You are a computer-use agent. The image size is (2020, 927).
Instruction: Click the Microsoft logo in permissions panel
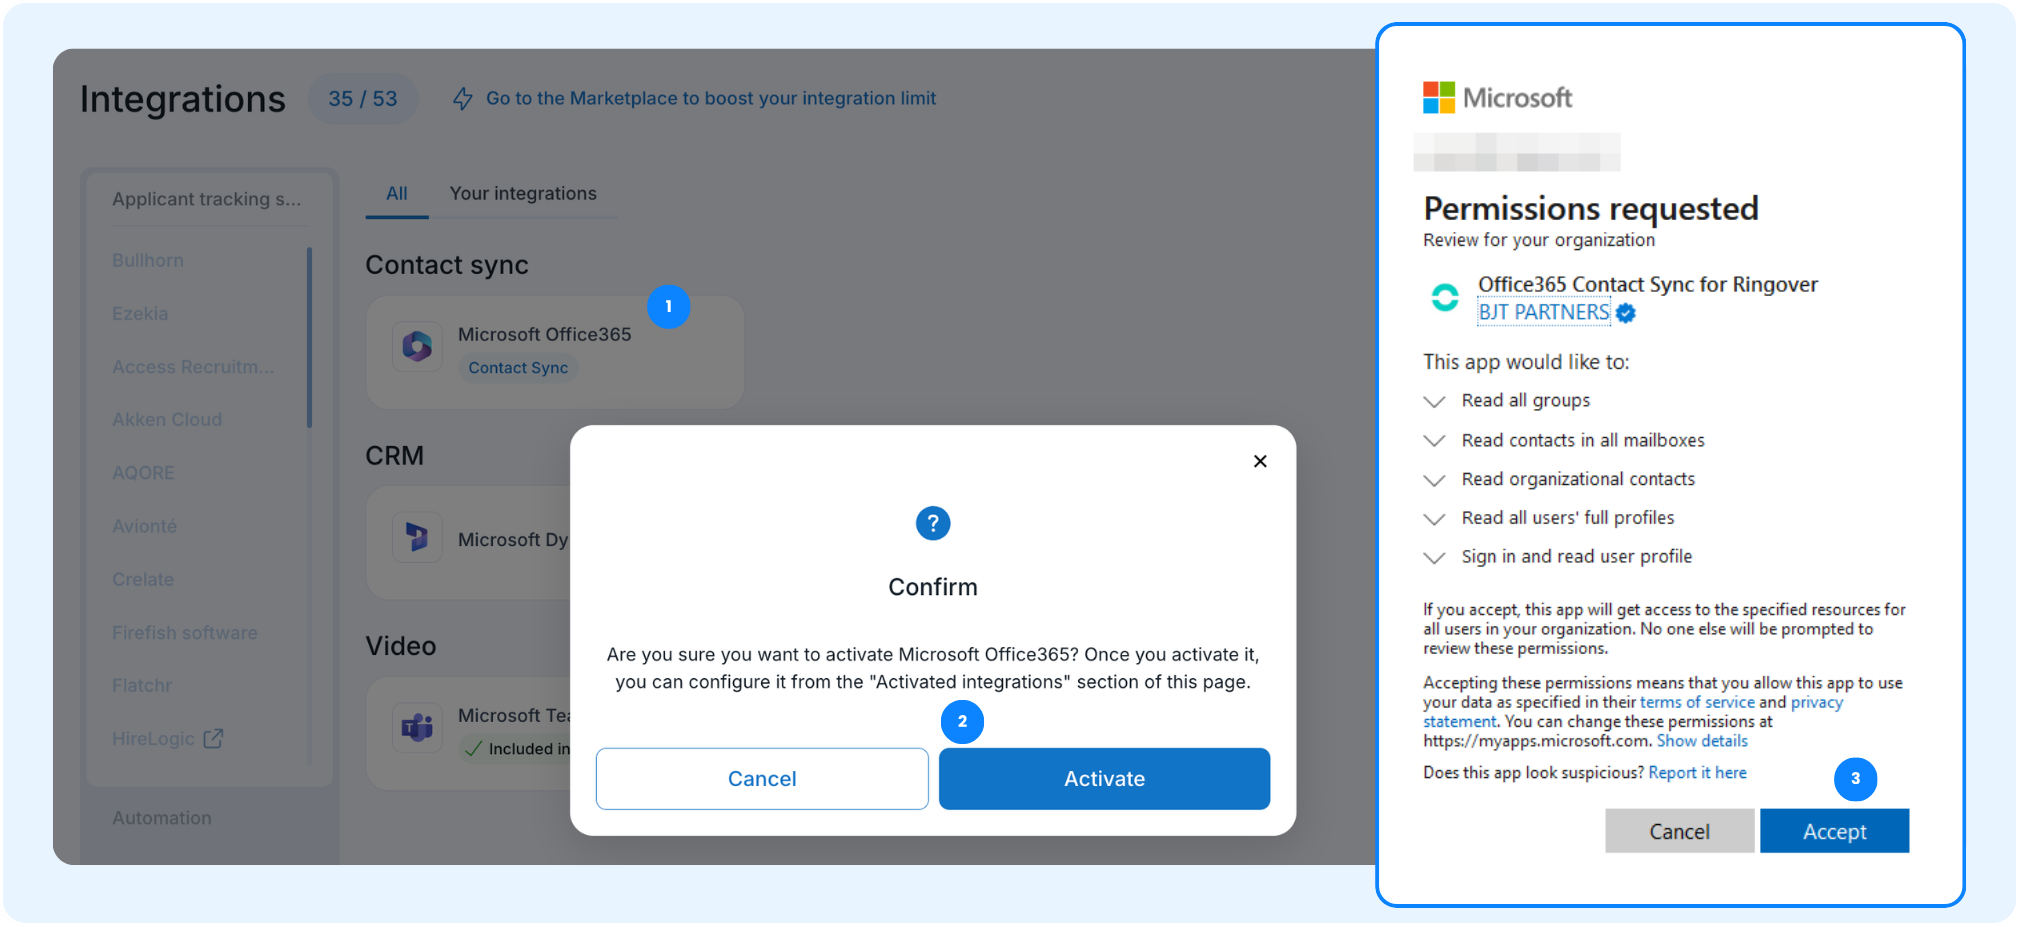(1497, 98)
